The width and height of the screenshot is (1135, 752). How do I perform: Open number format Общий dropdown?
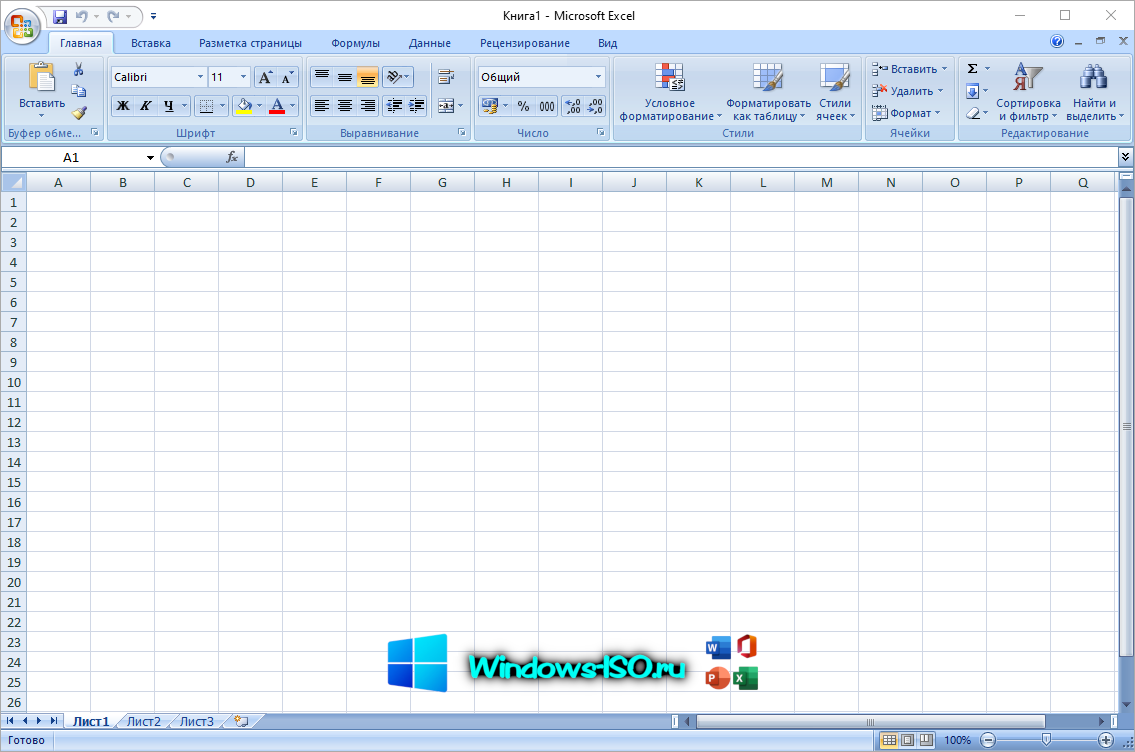599,77
